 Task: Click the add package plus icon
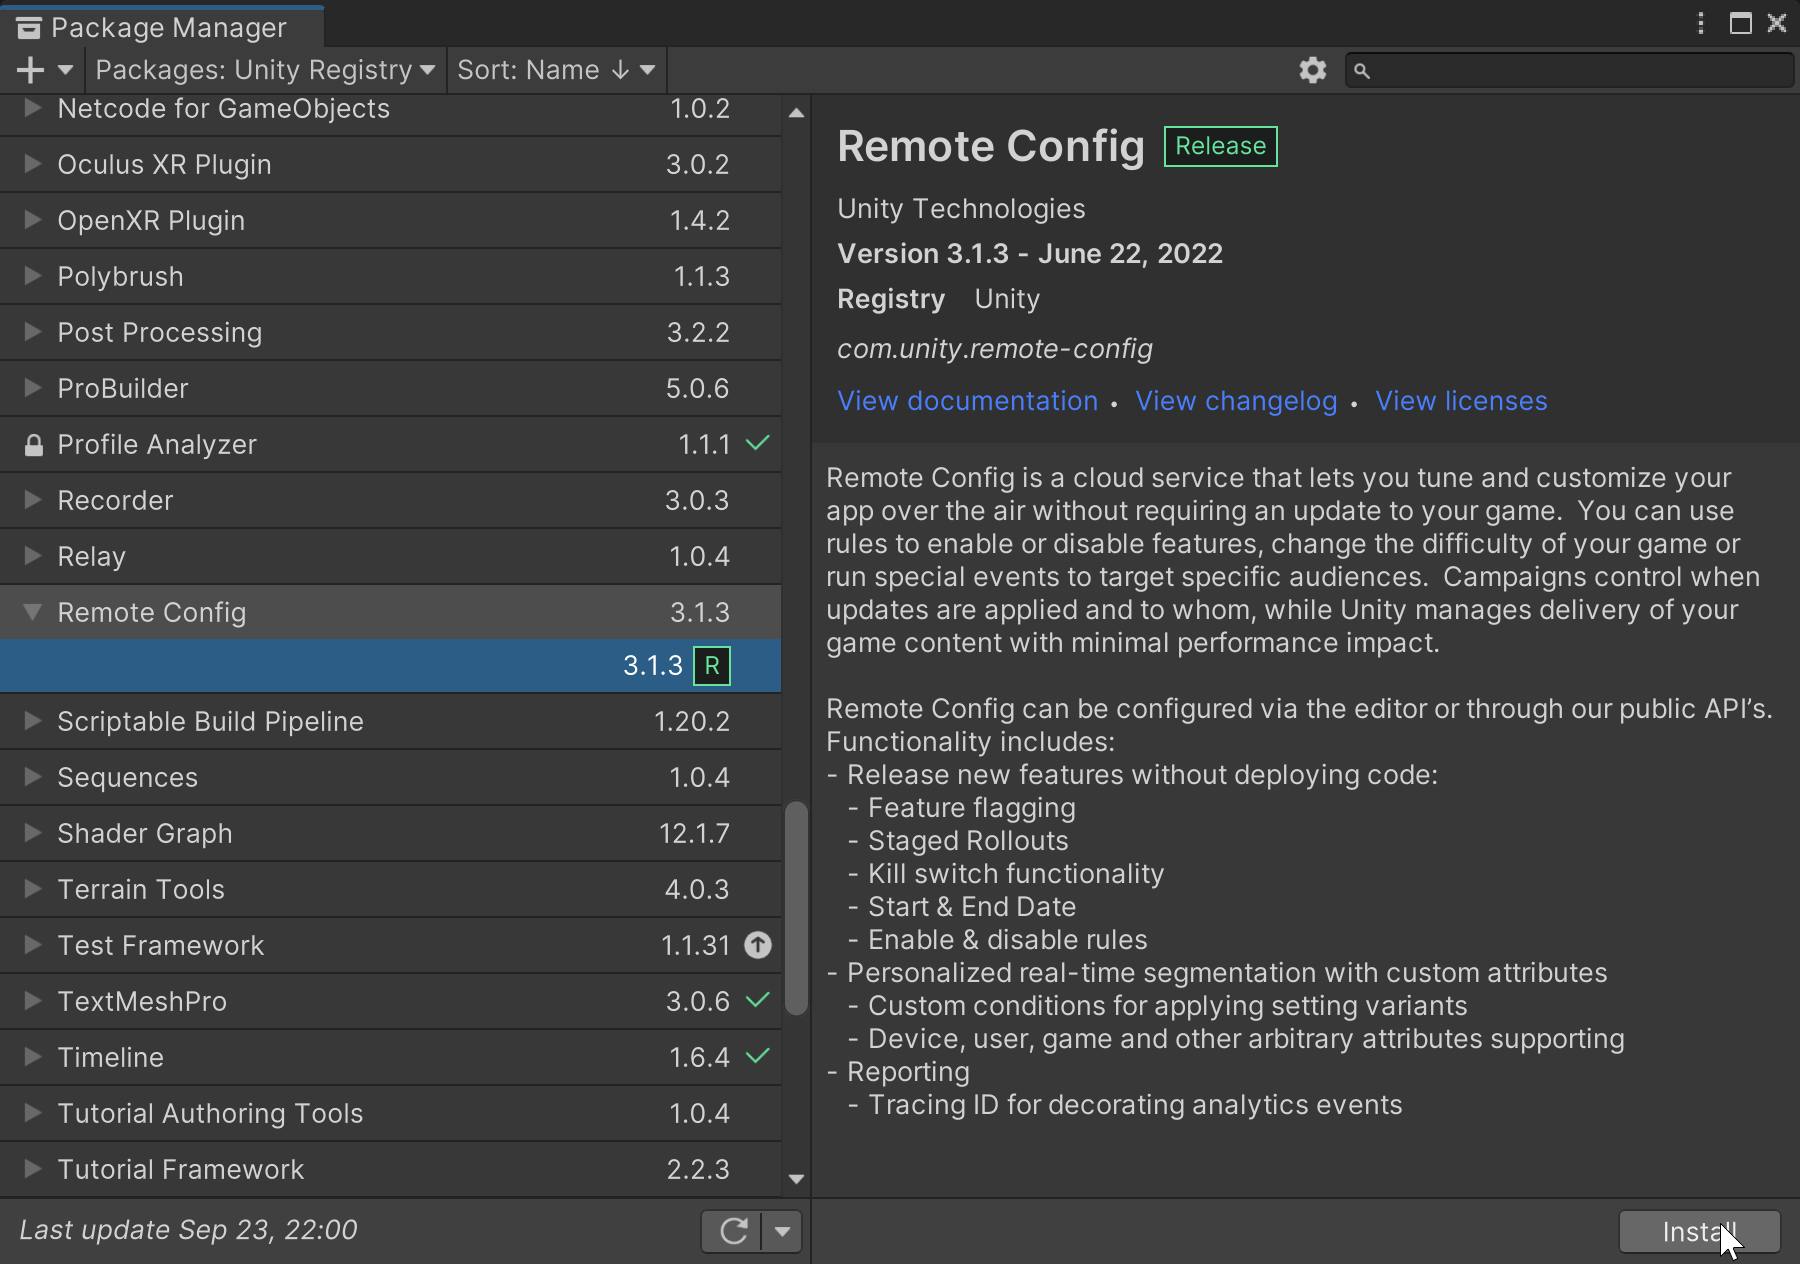(x=31, y=70)
